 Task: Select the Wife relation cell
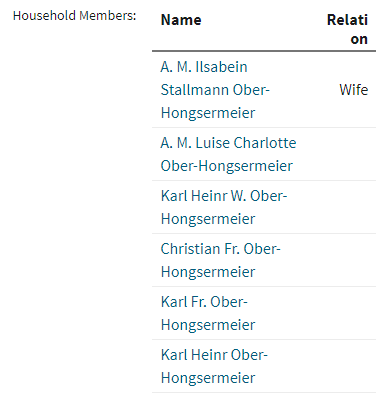click(354, 90)
